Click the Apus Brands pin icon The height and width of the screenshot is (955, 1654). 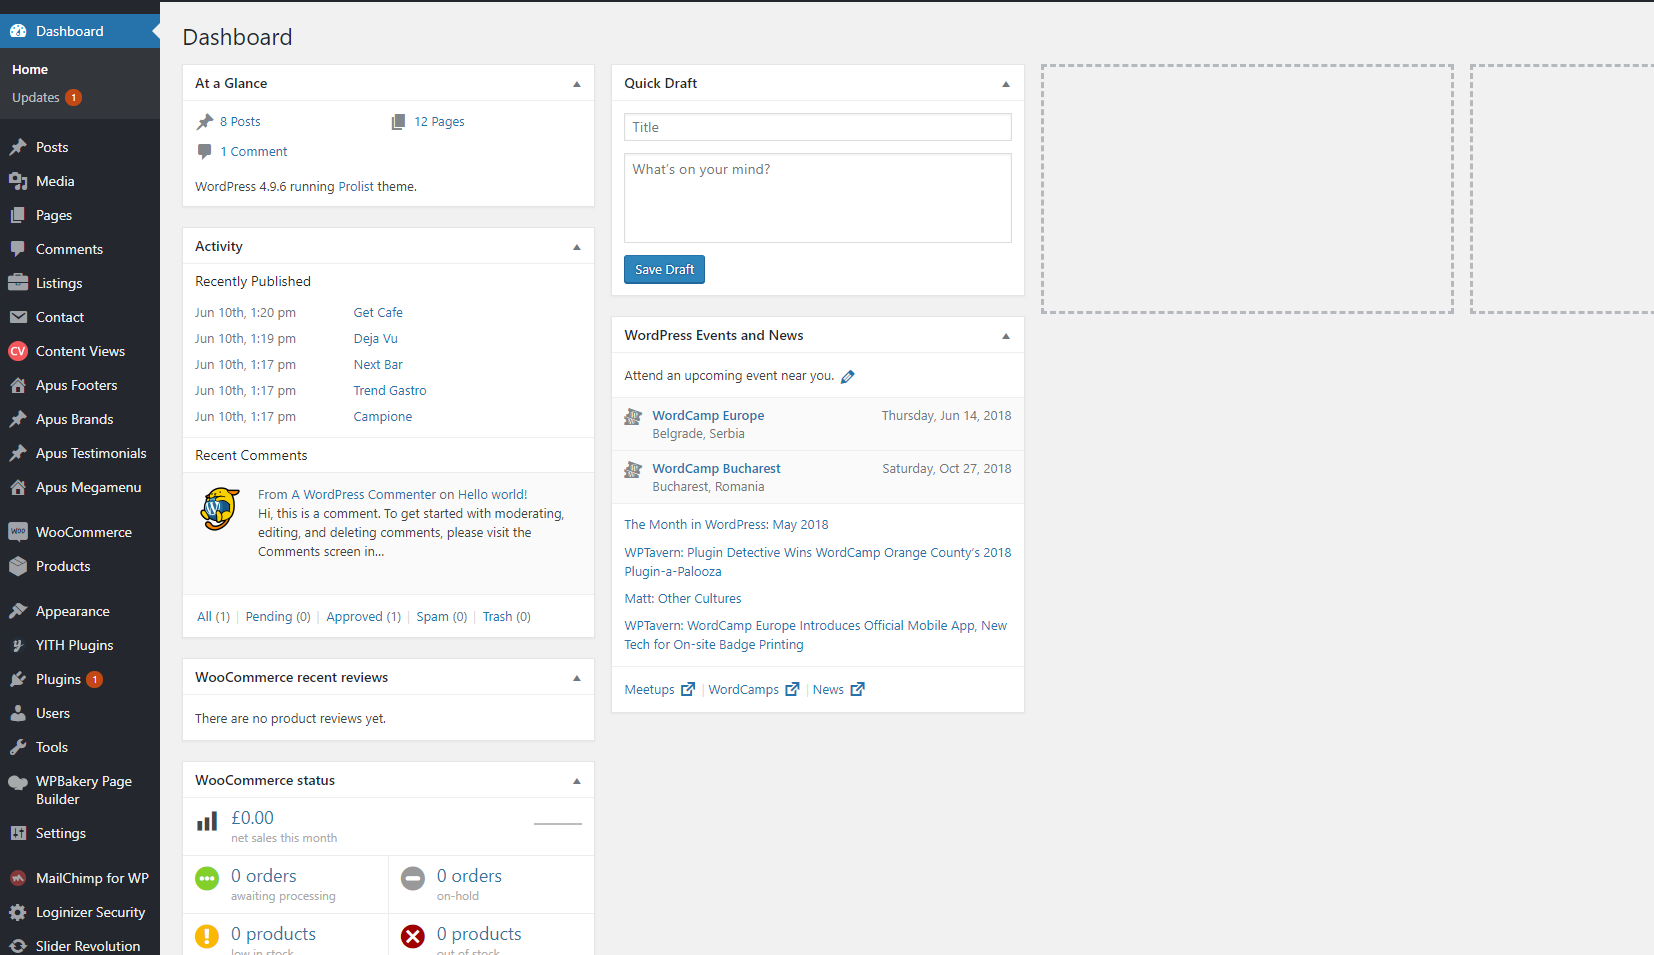18,419
